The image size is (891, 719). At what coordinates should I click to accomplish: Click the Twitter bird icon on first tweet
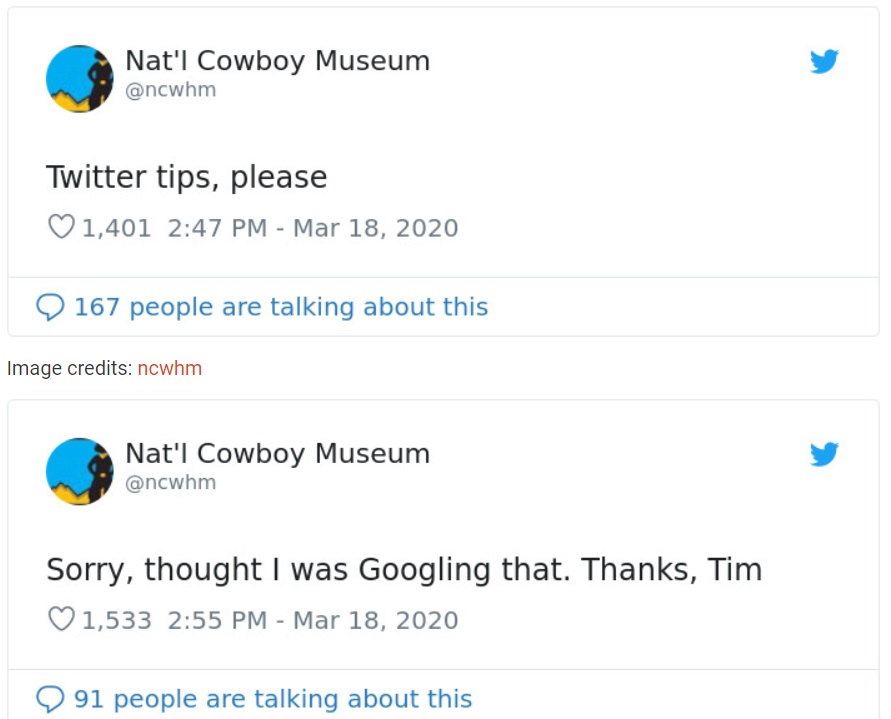point(824,62)
